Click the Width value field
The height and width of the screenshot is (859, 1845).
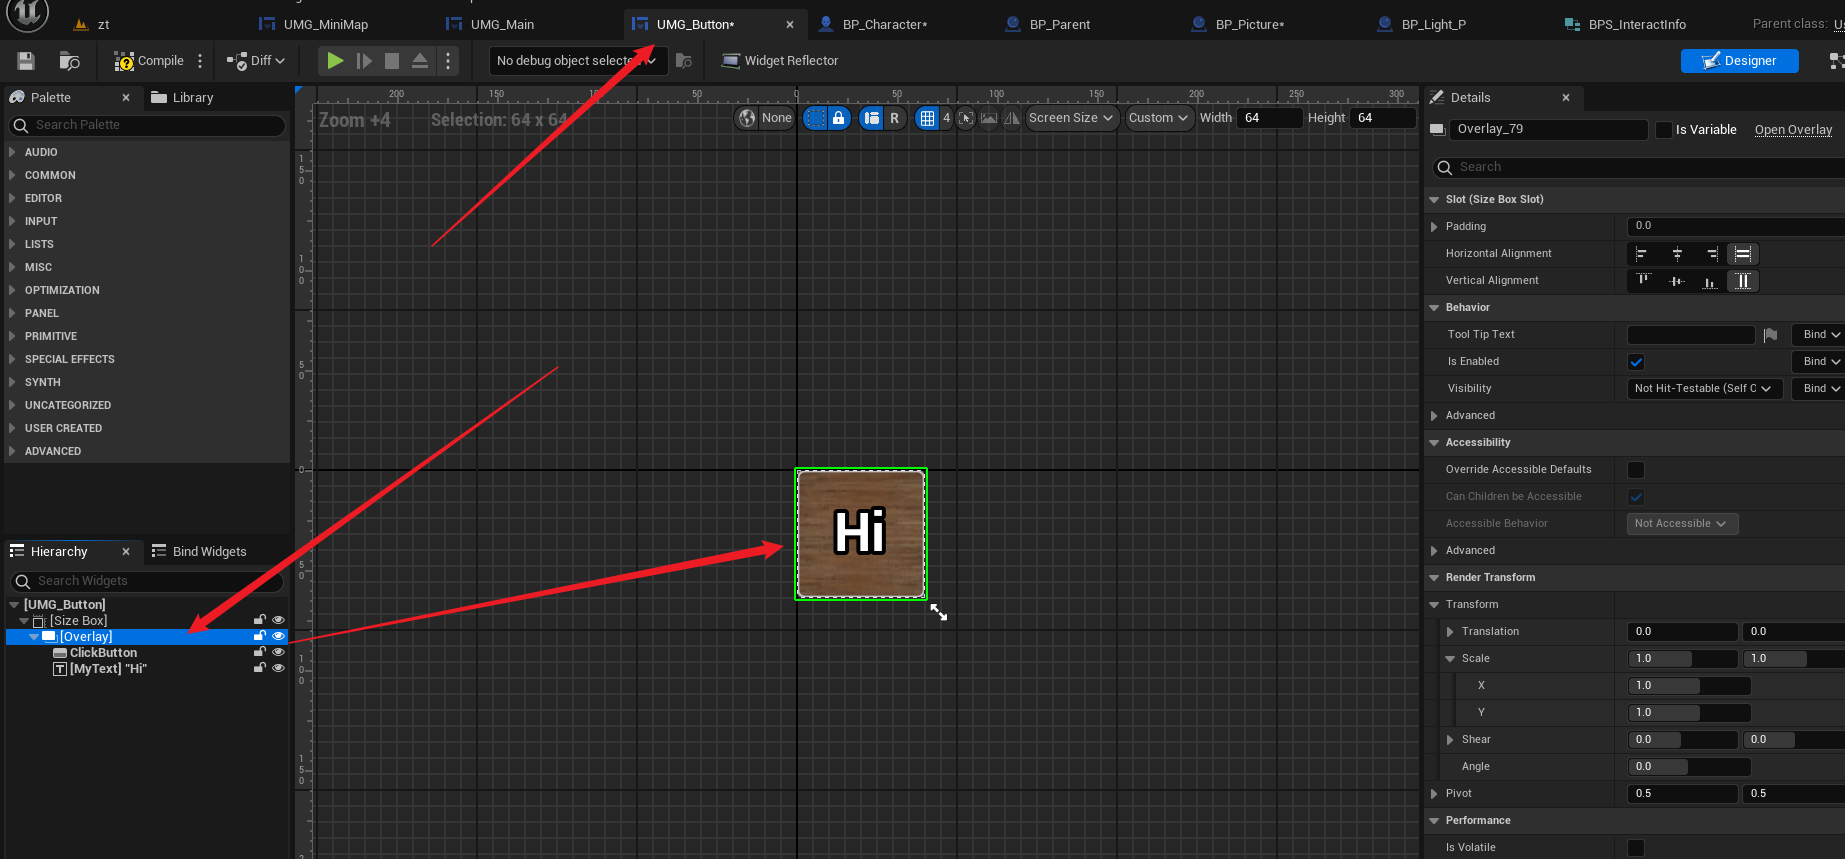click(1270, 118)
